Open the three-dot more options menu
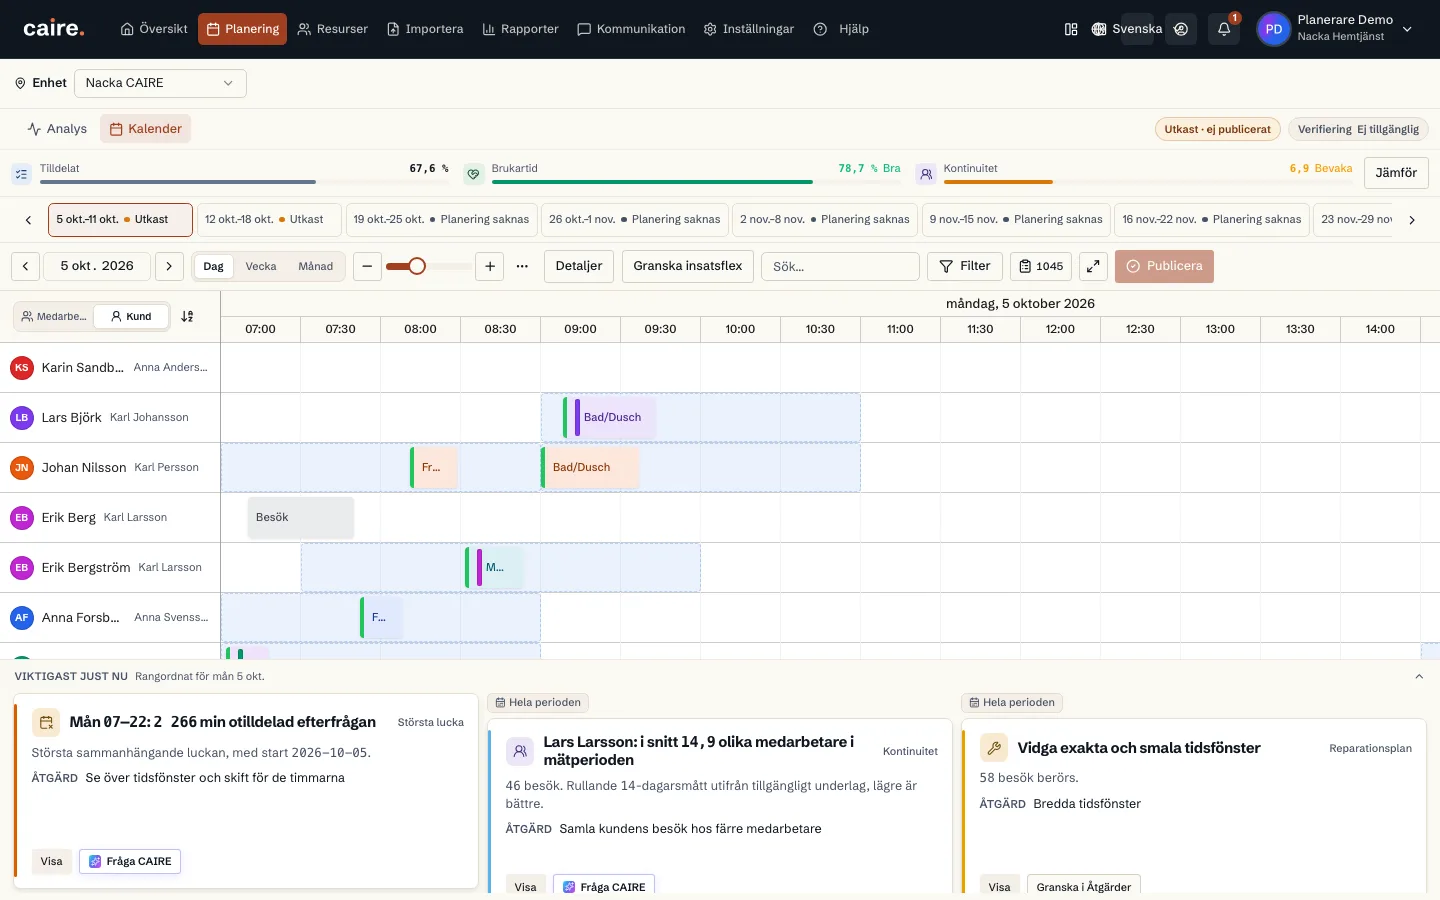Image resolution: width=1440 pixels, height=900 pixels. pyautogui.click(x=522, y=266)
